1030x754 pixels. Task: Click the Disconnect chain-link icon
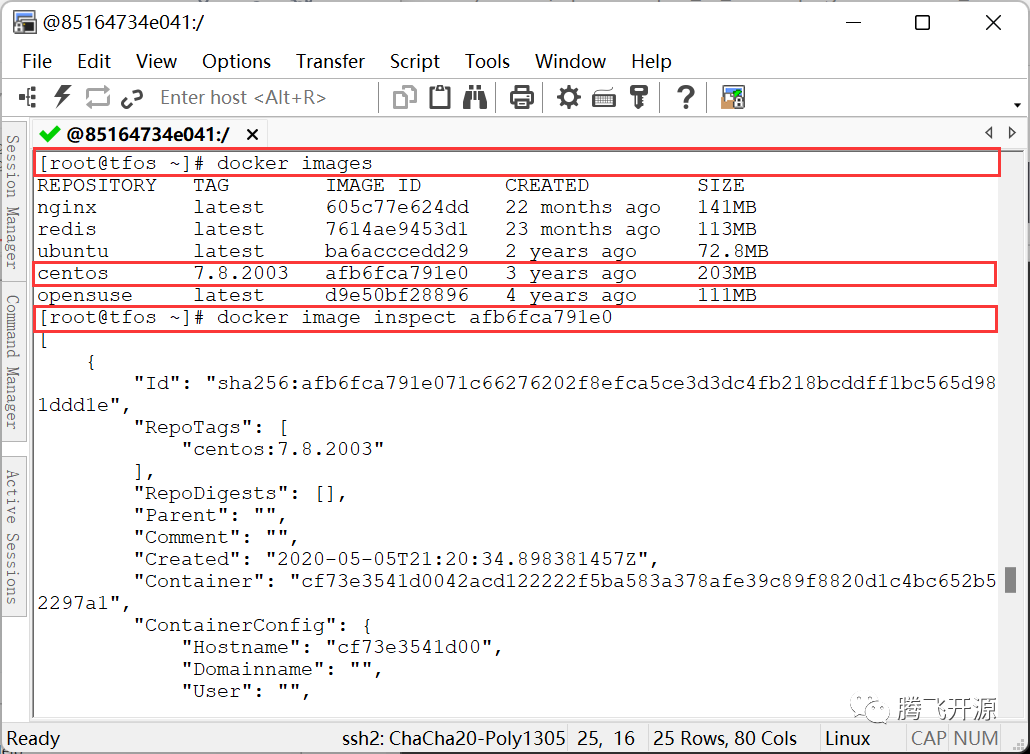132,99
